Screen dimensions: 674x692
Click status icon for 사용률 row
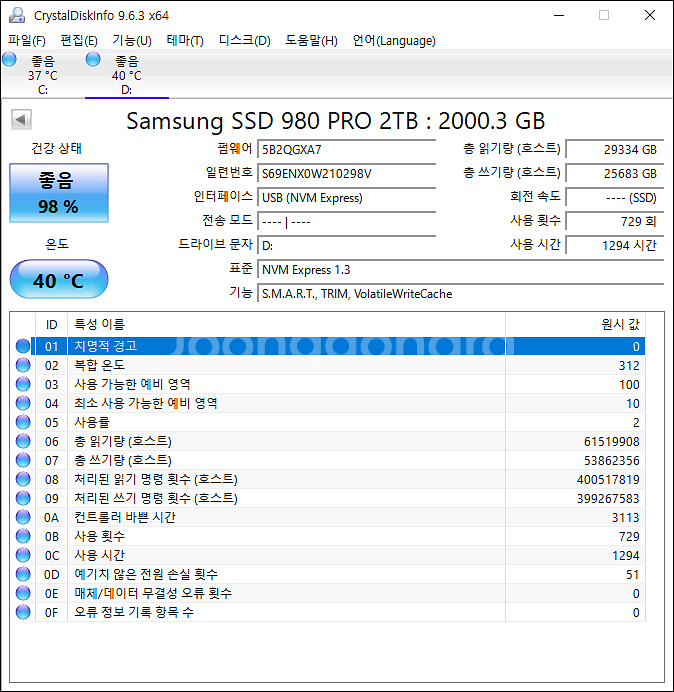point(23,422)
